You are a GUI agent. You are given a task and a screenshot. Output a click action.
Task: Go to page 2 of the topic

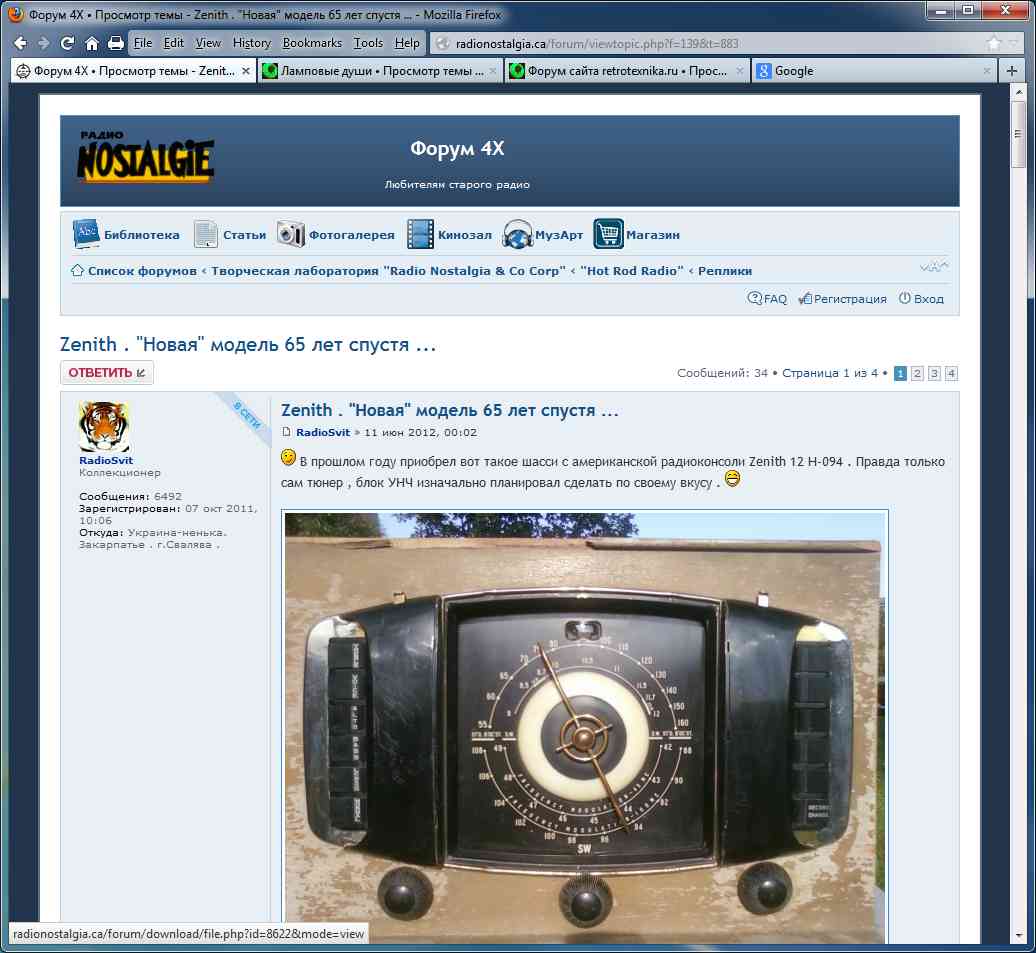click(x=917, y=373)
